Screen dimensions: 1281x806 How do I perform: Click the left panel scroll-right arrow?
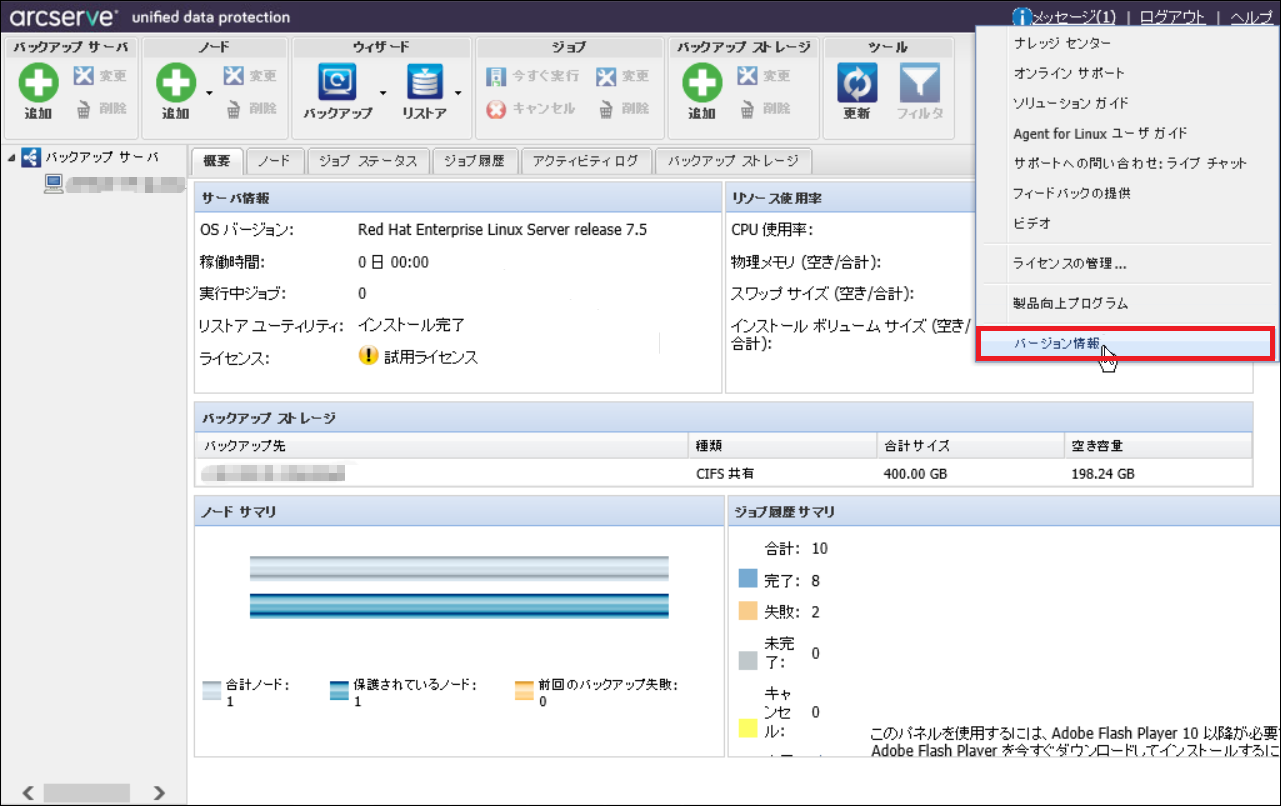(159, 793)
